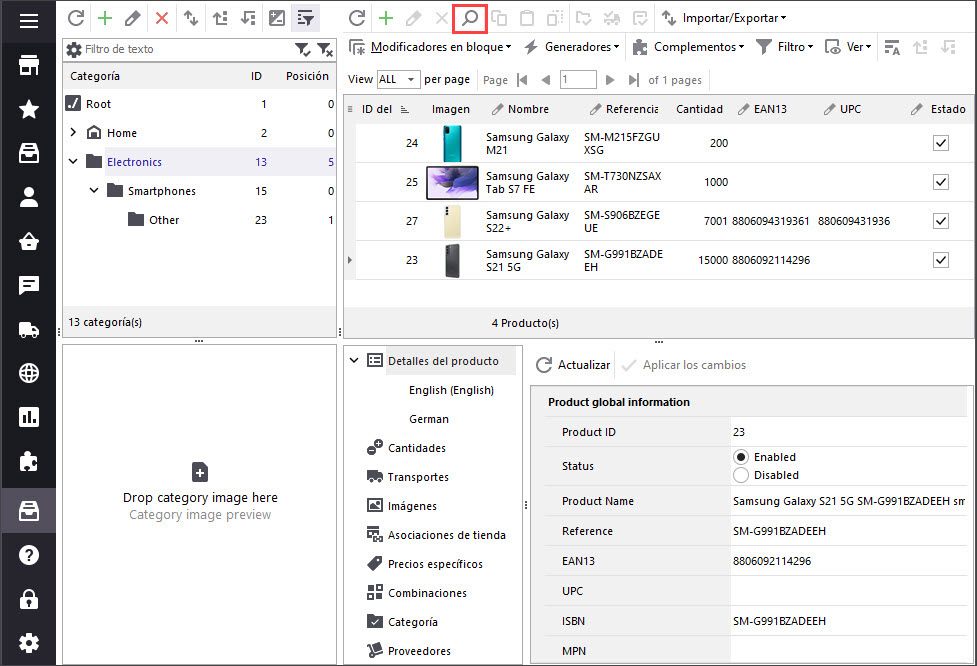Open the Transportes section
Viewport: 977px width, 666px height.
417,477
